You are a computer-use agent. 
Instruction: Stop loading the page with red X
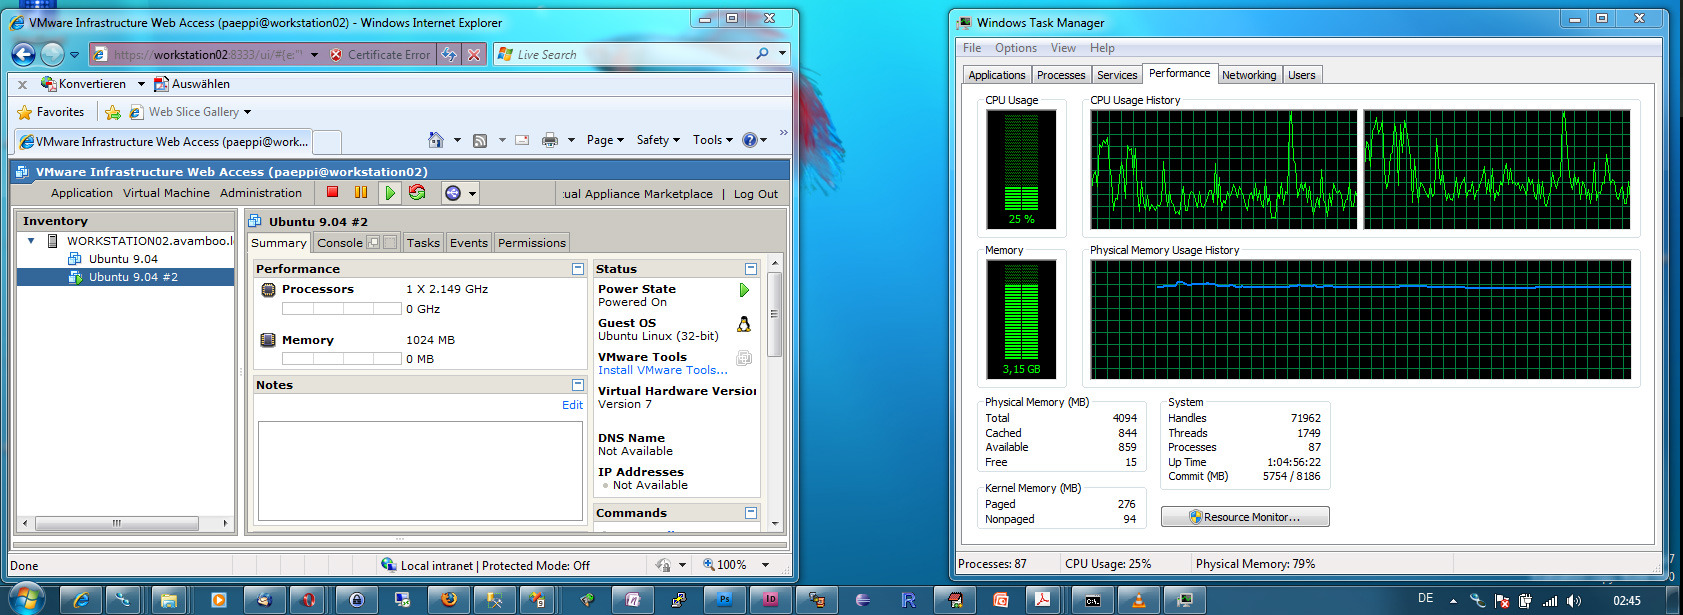[474, 55]
